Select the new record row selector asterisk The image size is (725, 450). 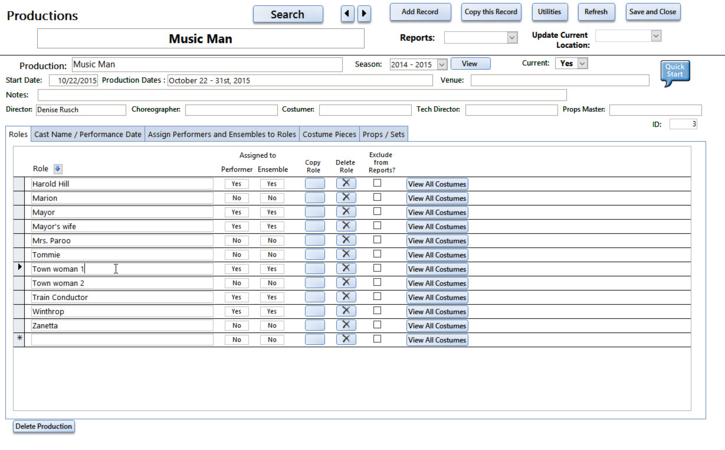19,339
